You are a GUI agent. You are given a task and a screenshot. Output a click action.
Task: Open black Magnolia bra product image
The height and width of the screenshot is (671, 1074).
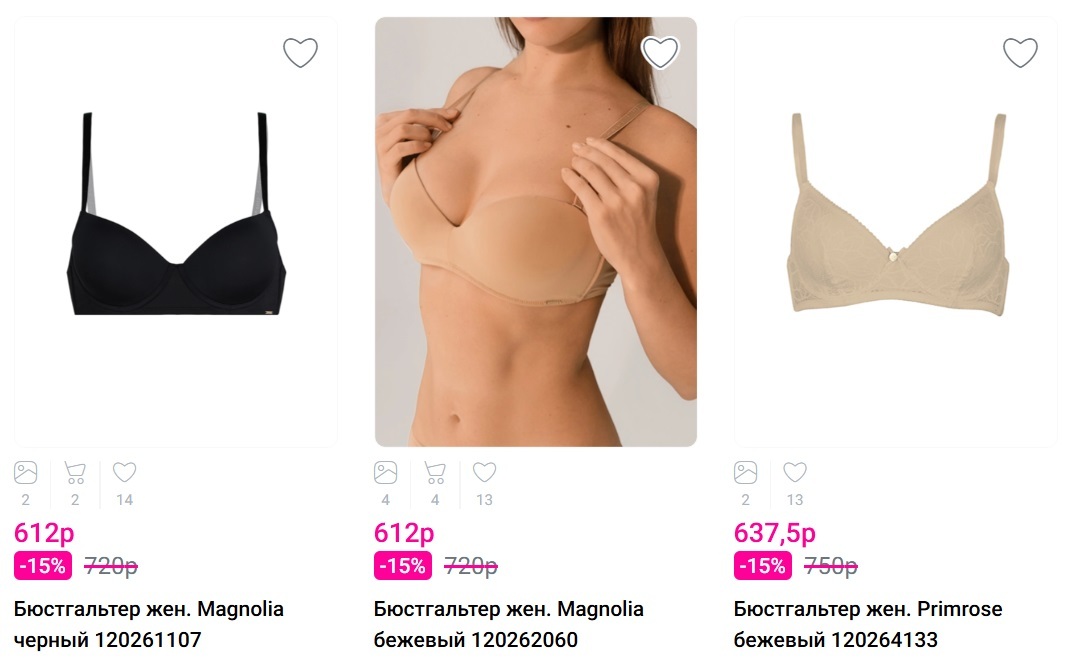(176, 231)
